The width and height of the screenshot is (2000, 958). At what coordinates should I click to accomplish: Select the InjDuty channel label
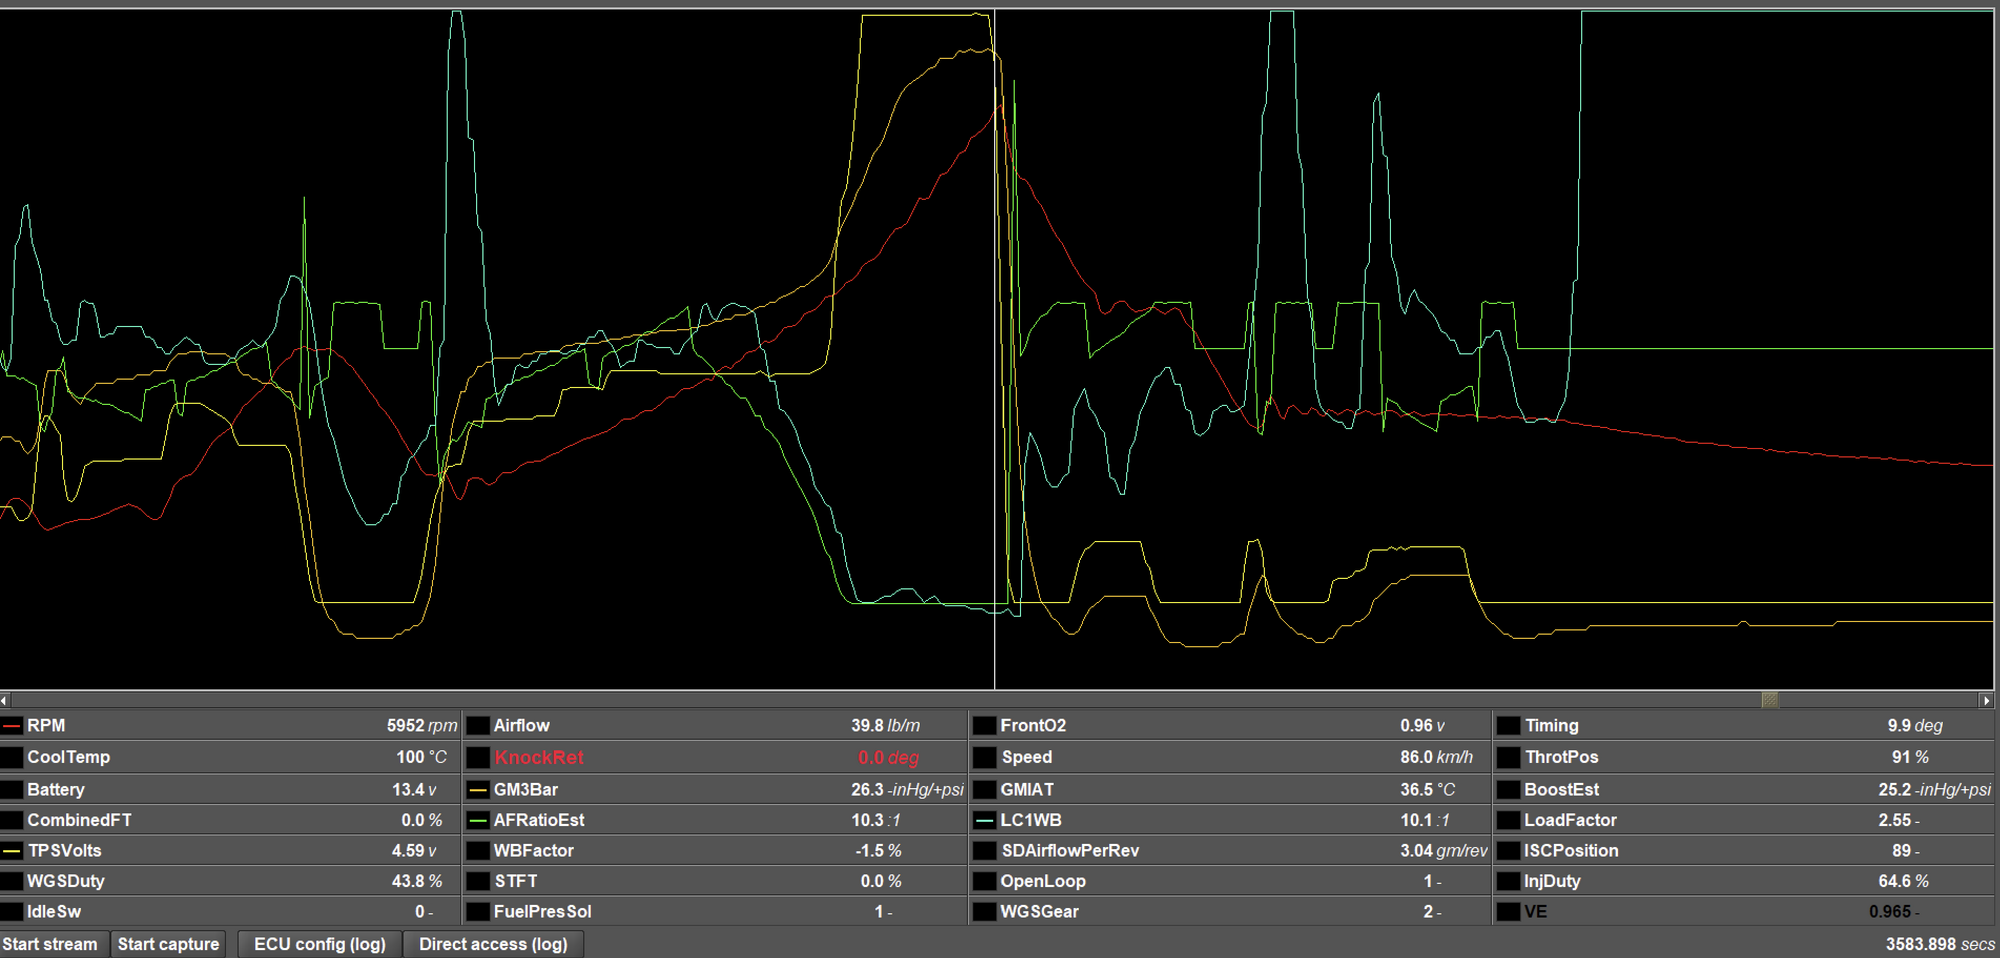[1552, 881]
